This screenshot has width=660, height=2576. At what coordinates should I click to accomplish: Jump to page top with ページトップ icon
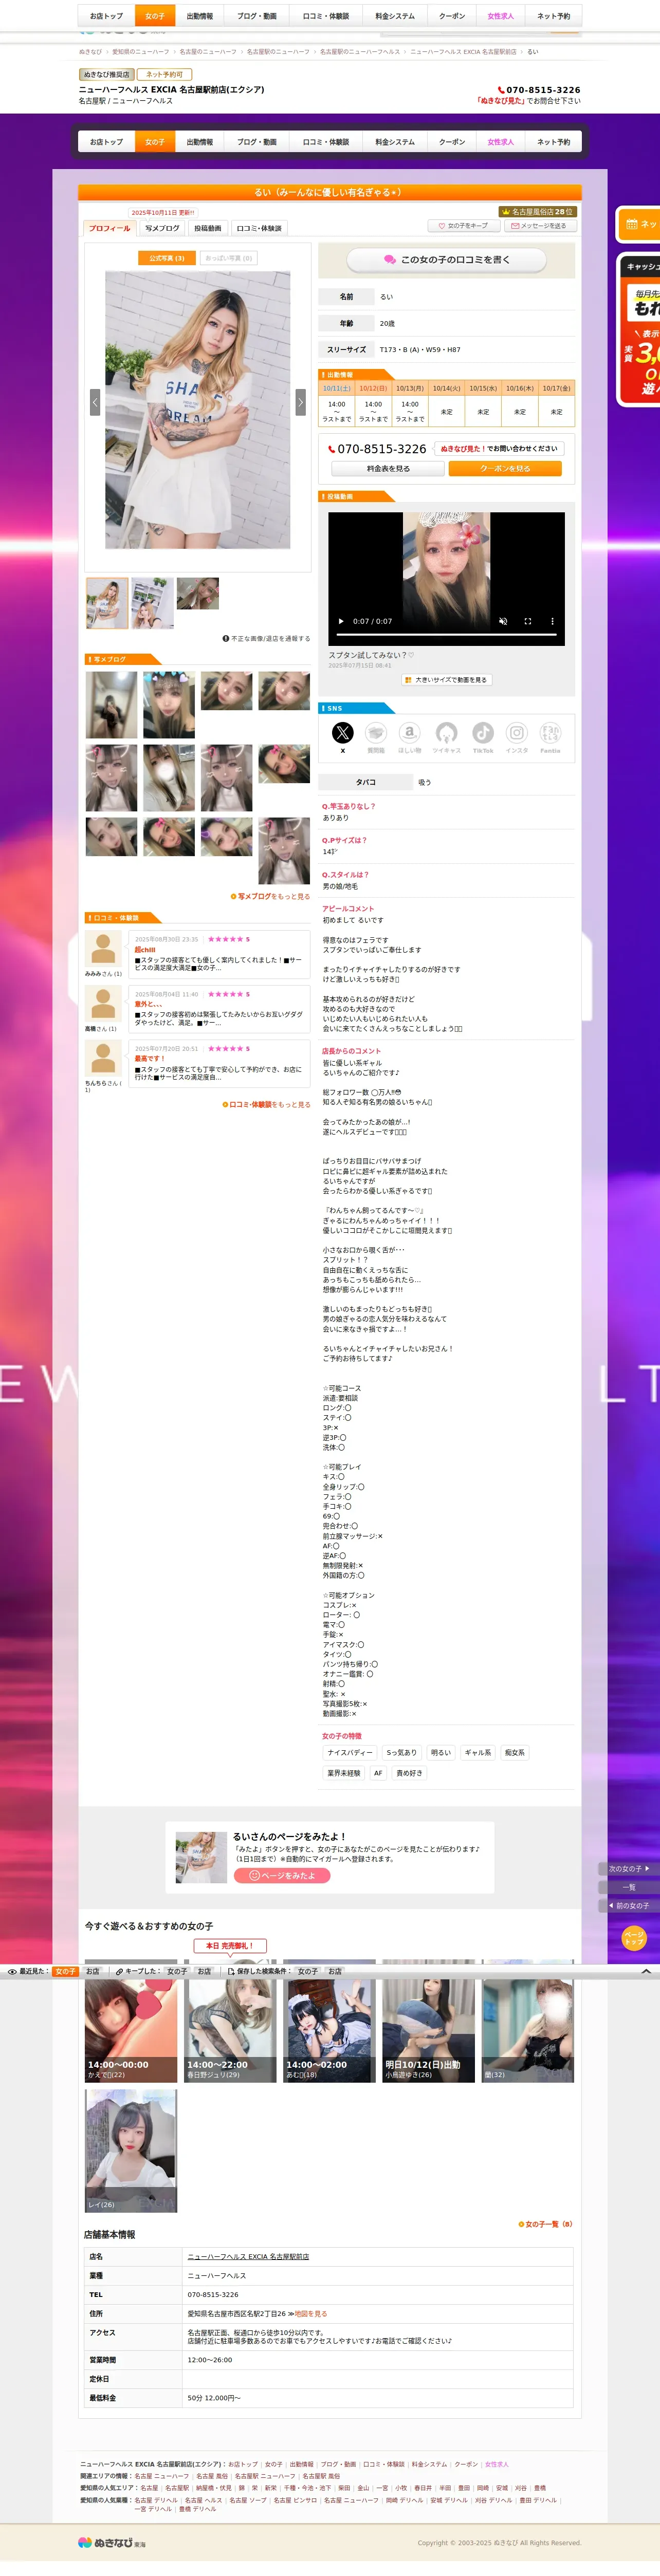[634, 1938]
